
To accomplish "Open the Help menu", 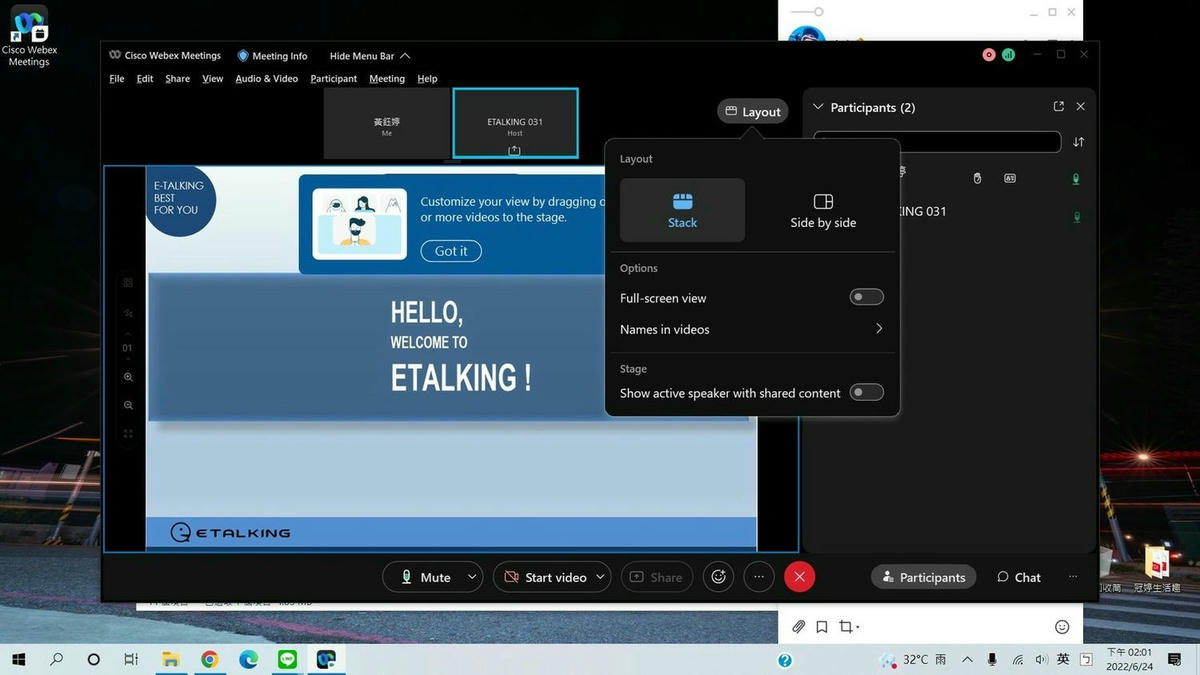I will tap(427, 79).
